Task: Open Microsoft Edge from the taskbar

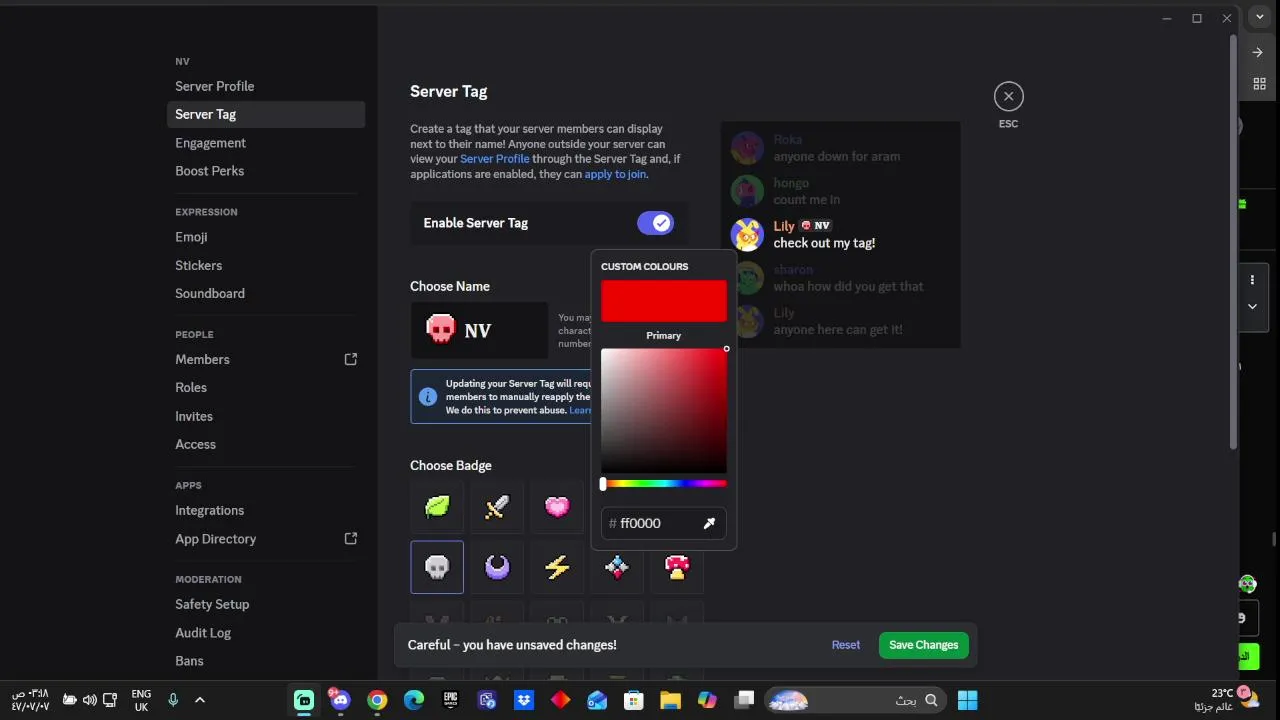Action: tap(414, 700)
